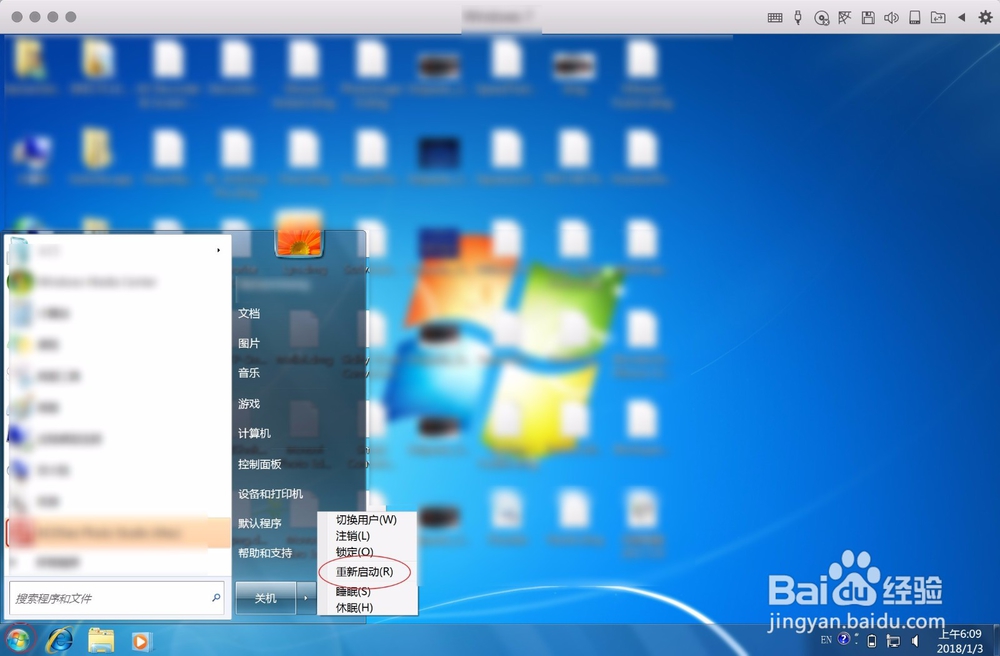This screenshot has height=656, width=1000.
Task: Click the sound speaker icon in VM toolbar
Action: coord(891,18)
